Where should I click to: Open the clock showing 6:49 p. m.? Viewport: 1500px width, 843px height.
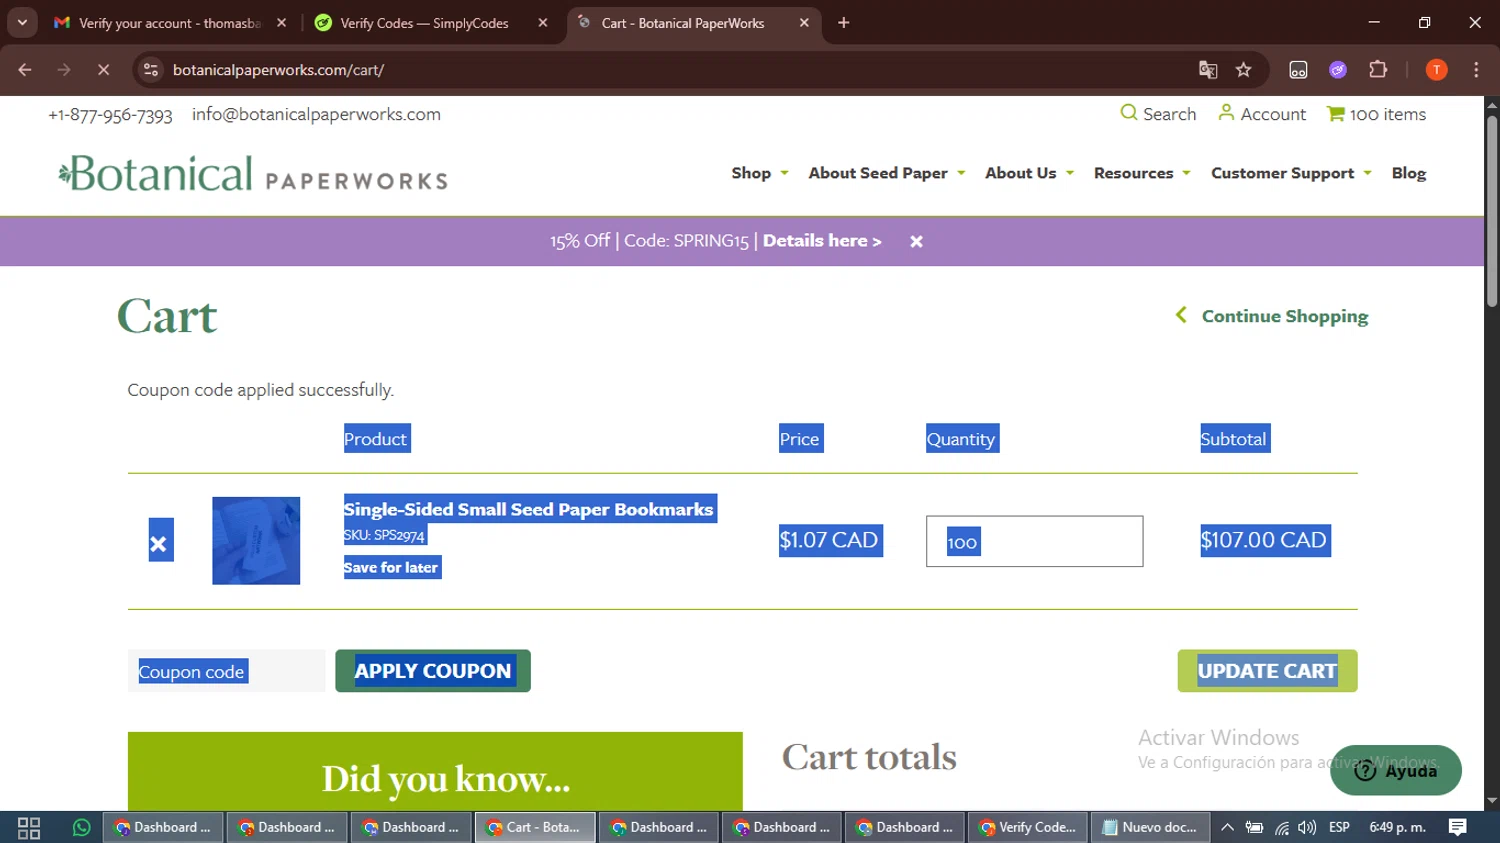pos(1397,828)
